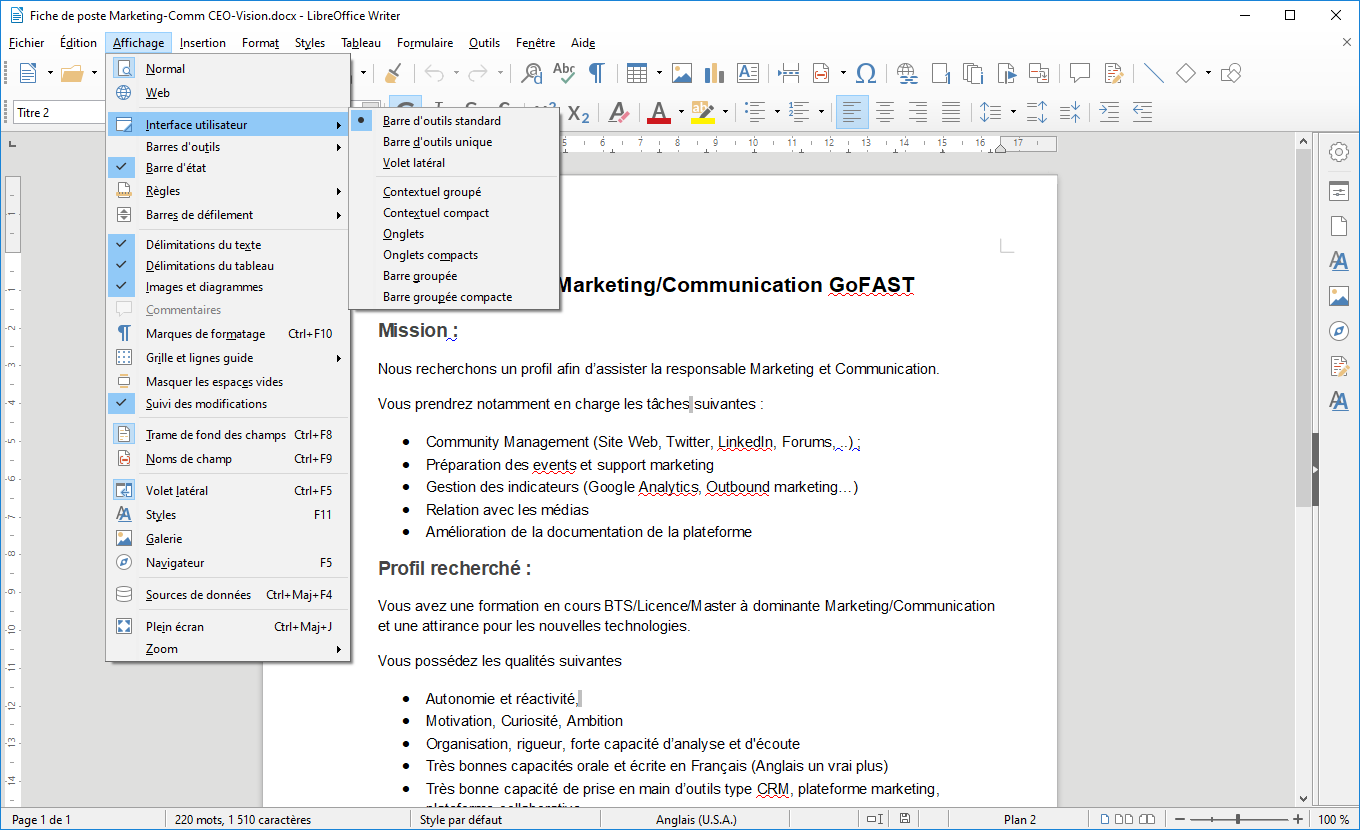
Task: Disable Suivi des modifications option
Action: coord(206,404)
